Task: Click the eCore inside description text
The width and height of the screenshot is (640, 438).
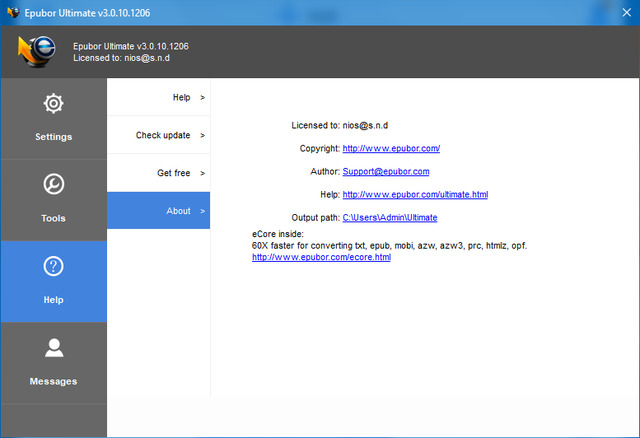Action: click(x=389, y=245)
